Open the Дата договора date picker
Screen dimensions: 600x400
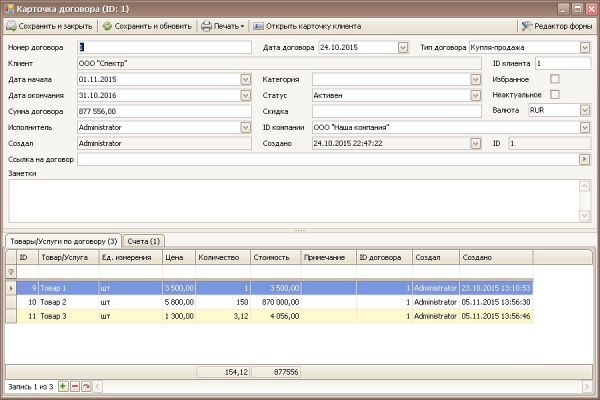coord(402,47)
